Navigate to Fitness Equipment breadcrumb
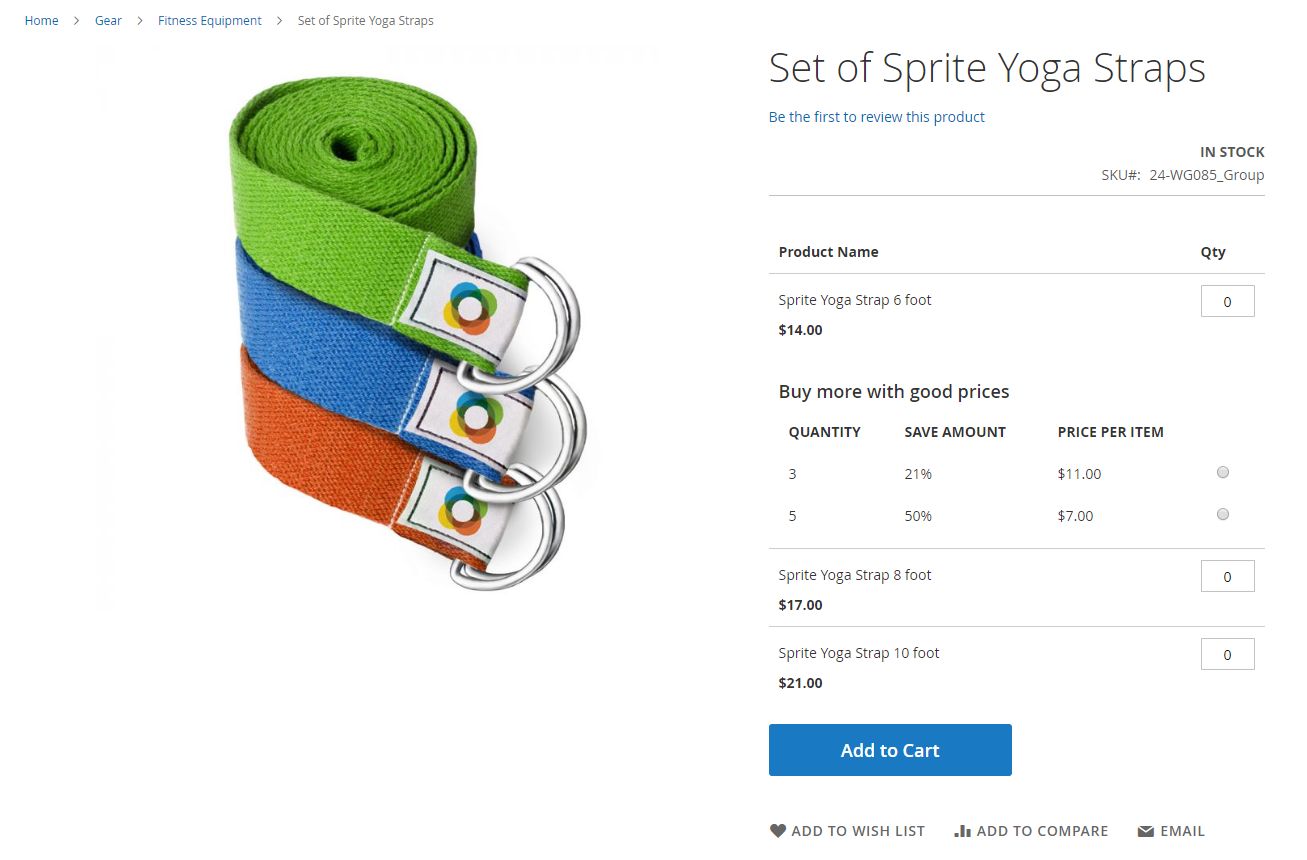The height and width of the screenshot is (860, 1307). pos(210,21)
